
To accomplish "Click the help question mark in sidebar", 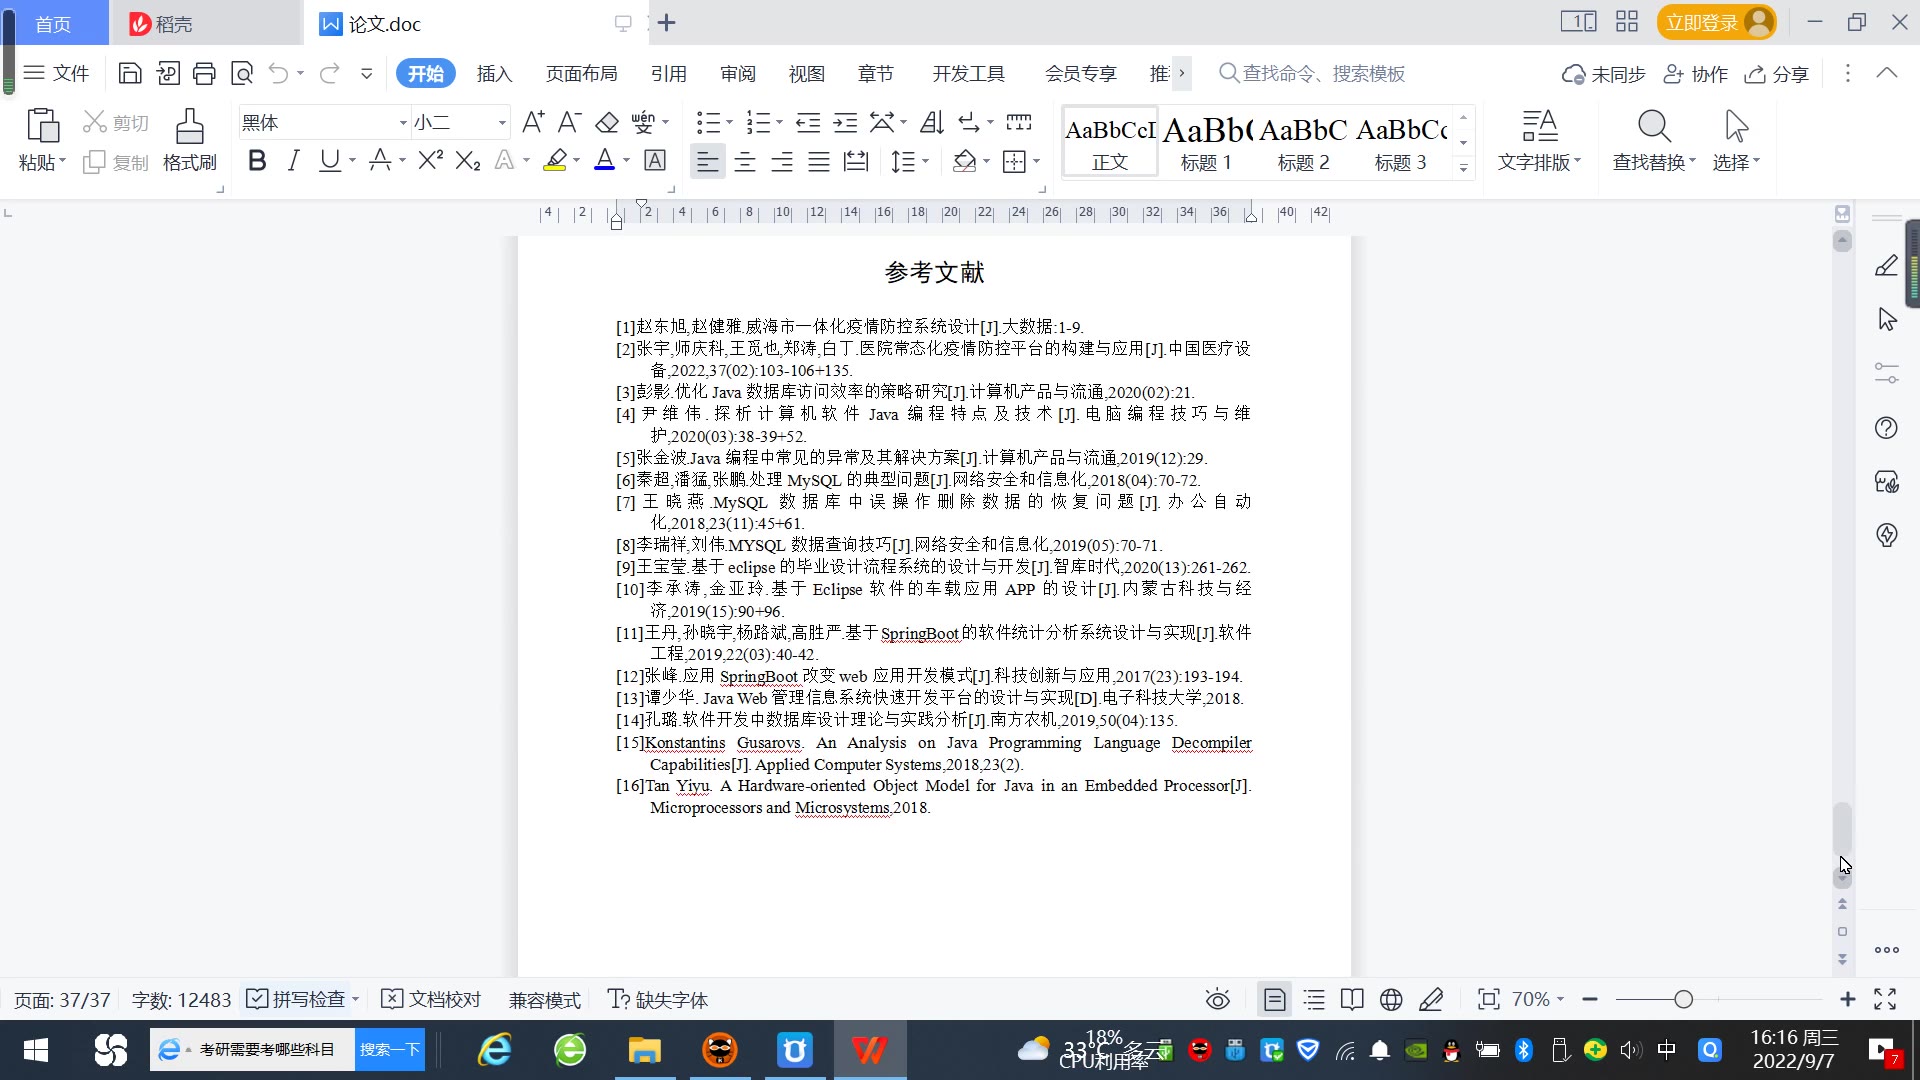I will tap(1886, 428).
